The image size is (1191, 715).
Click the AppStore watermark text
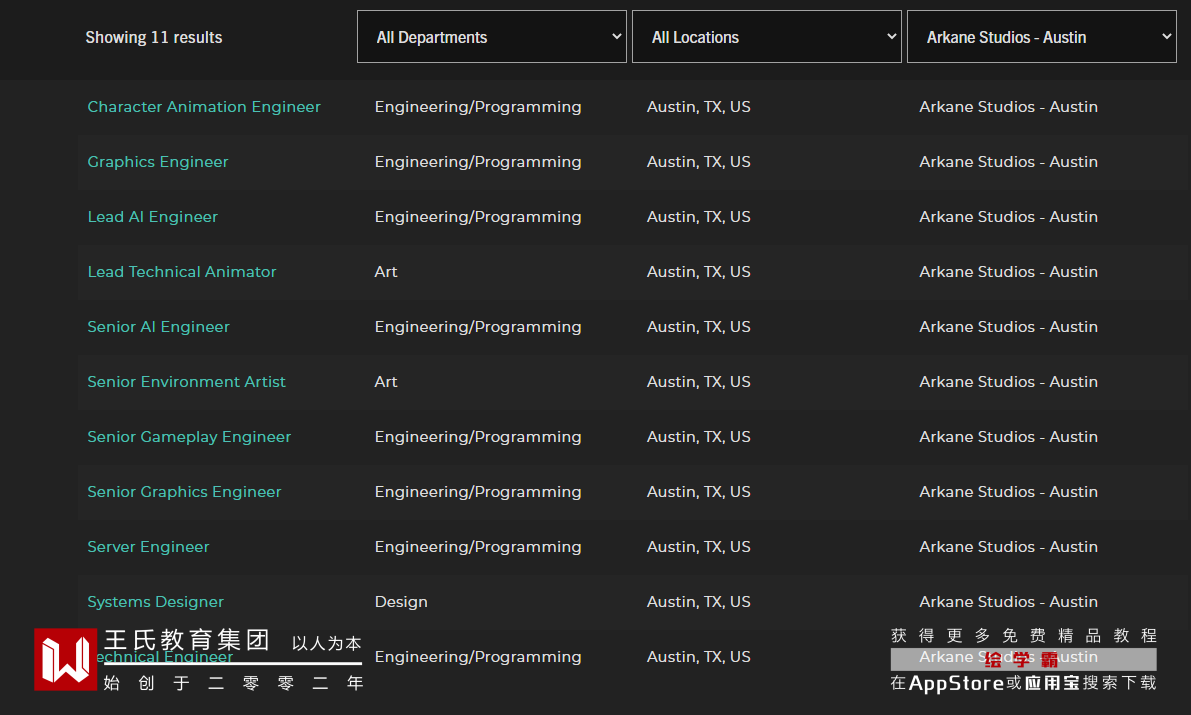[x=956, y=683]
